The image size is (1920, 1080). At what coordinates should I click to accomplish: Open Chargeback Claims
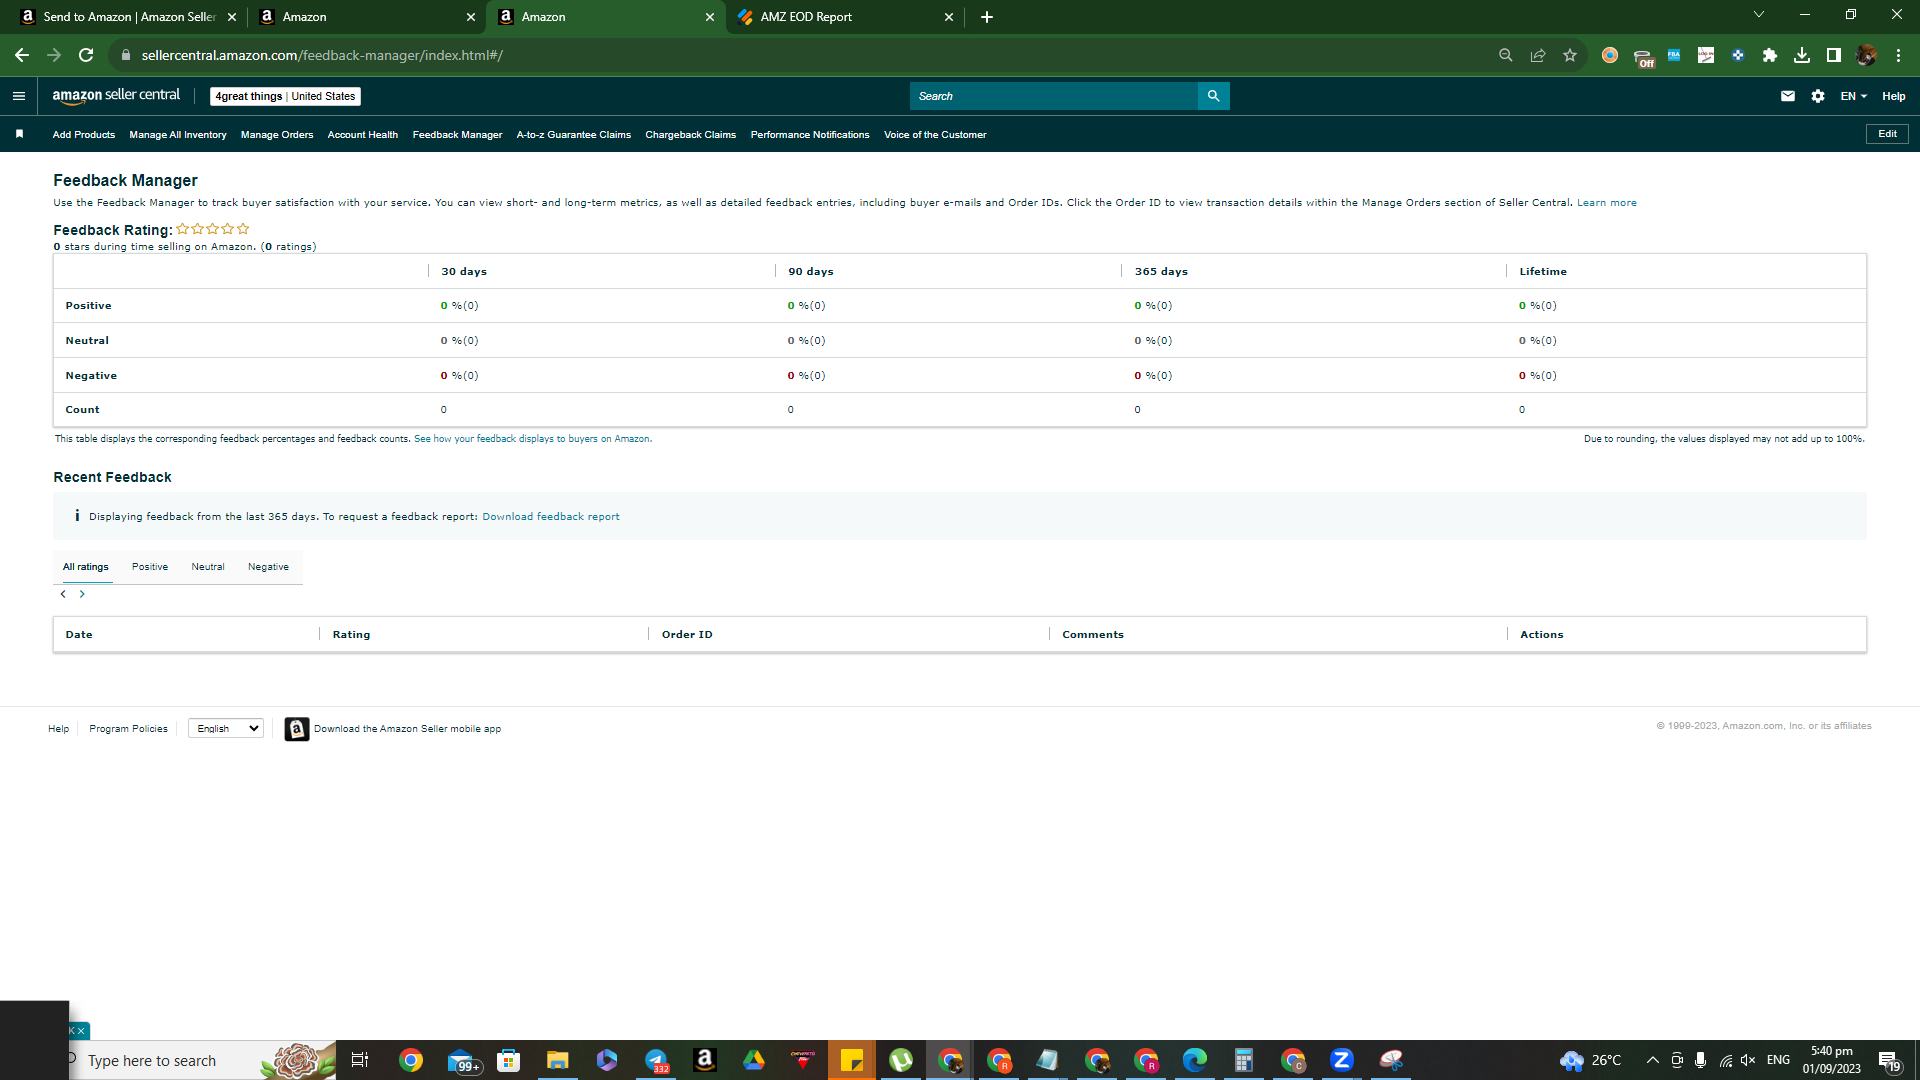coord(691,135)
